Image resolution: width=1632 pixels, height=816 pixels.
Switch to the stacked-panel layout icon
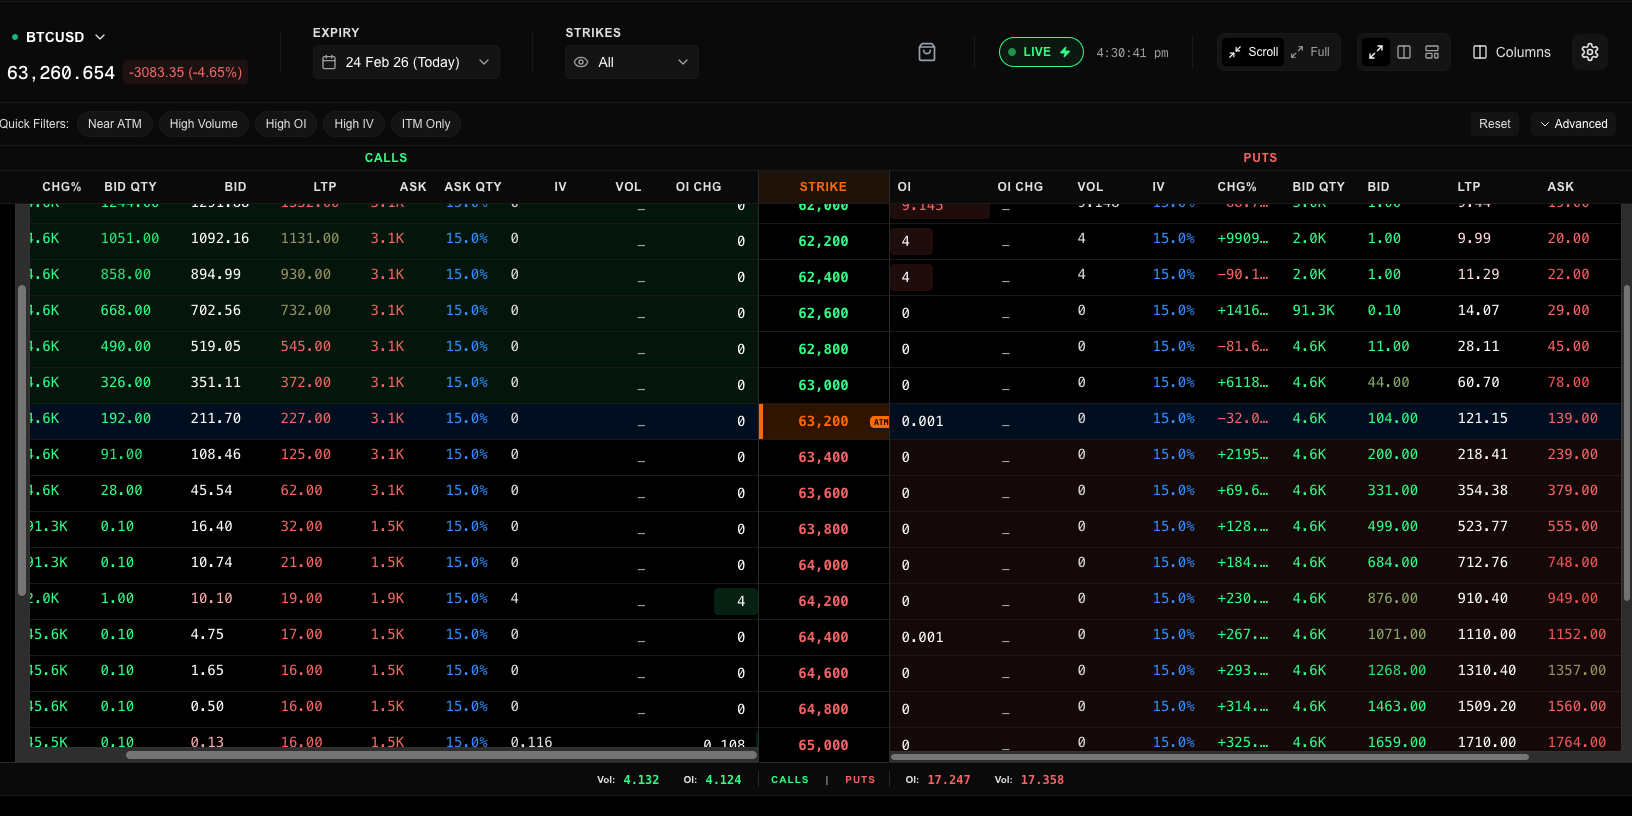coord(1432,52)
